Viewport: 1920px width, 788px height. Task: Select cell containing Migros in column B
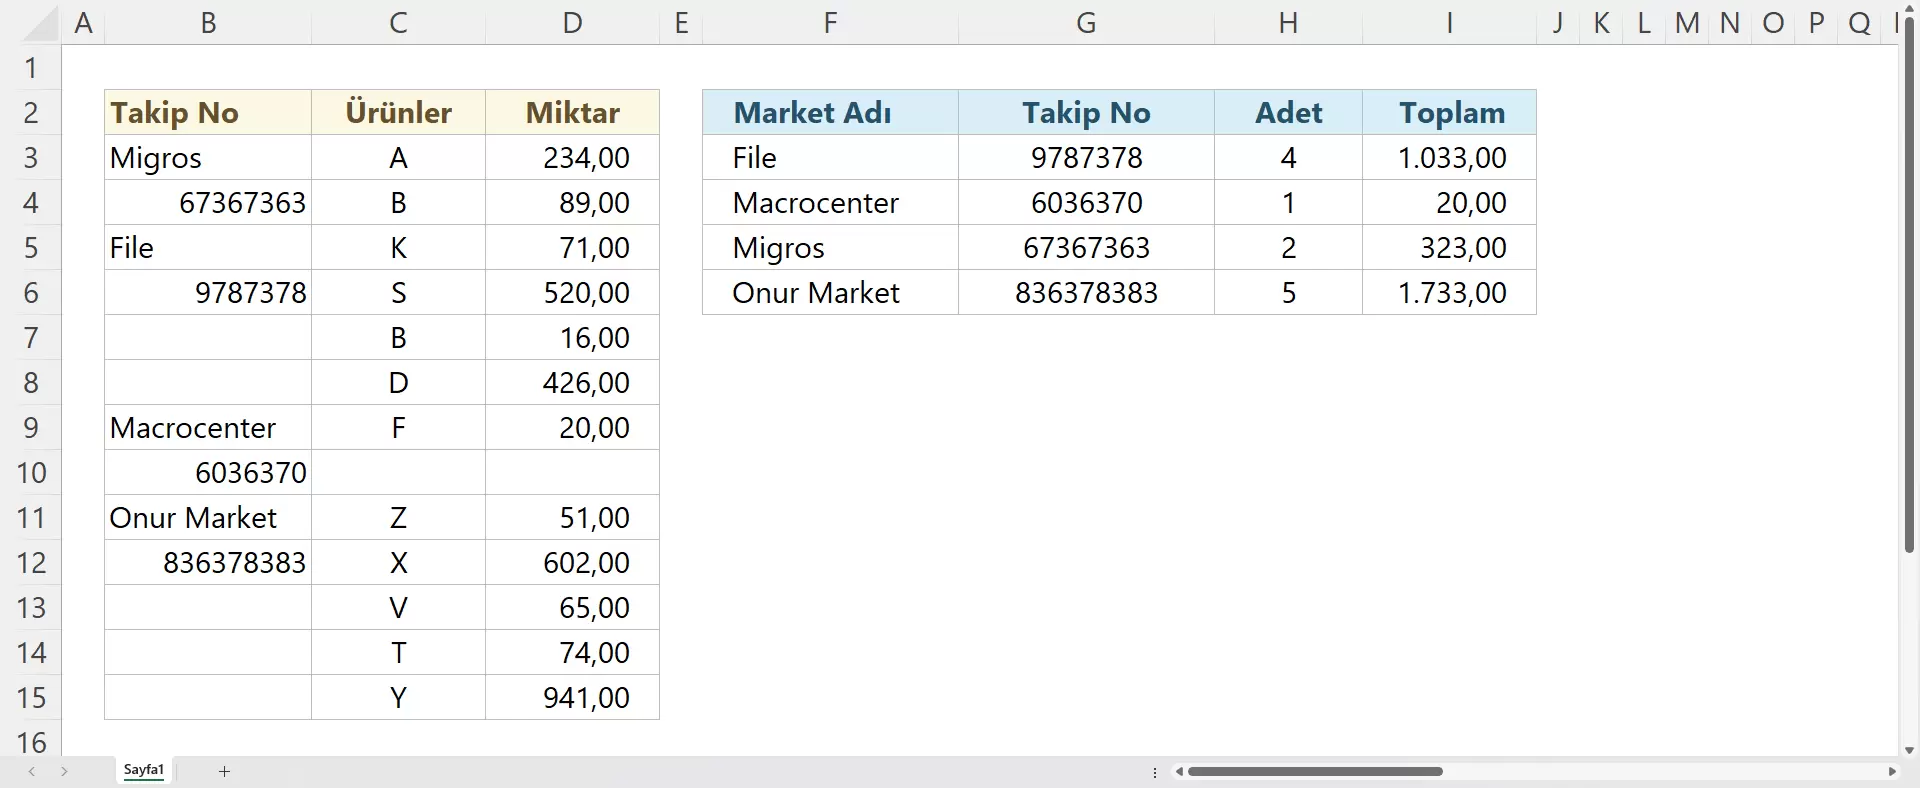pos(208,157)
